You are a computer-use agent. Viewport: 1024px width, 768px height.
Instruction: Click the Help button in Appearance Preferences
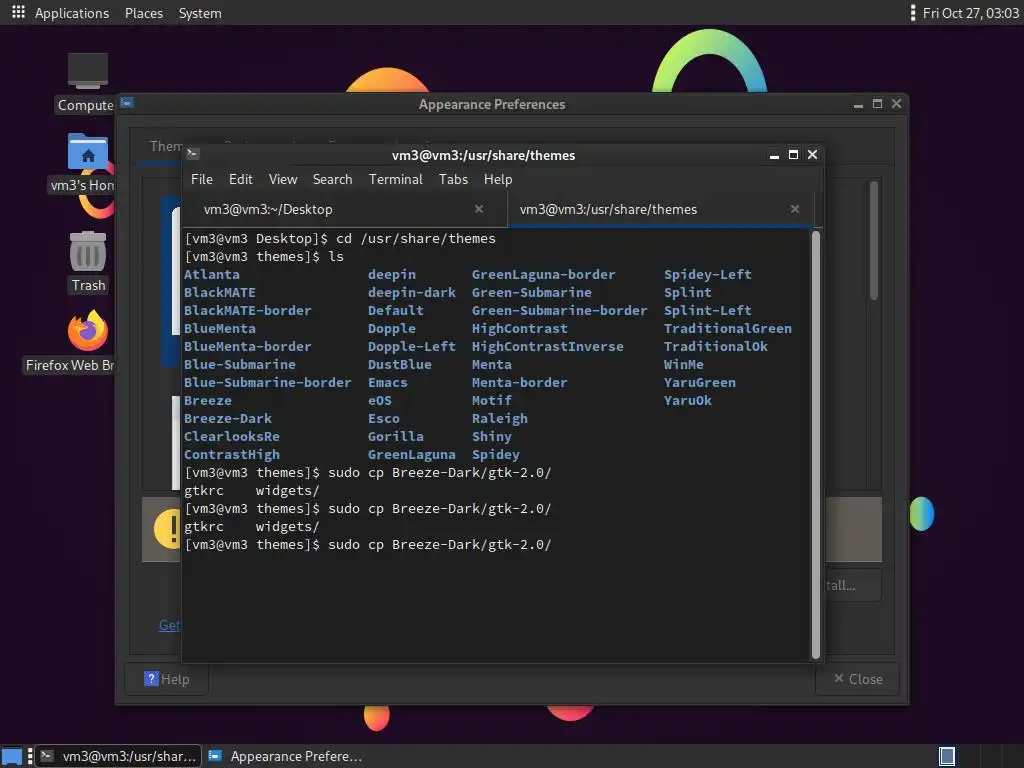[167, 679]
